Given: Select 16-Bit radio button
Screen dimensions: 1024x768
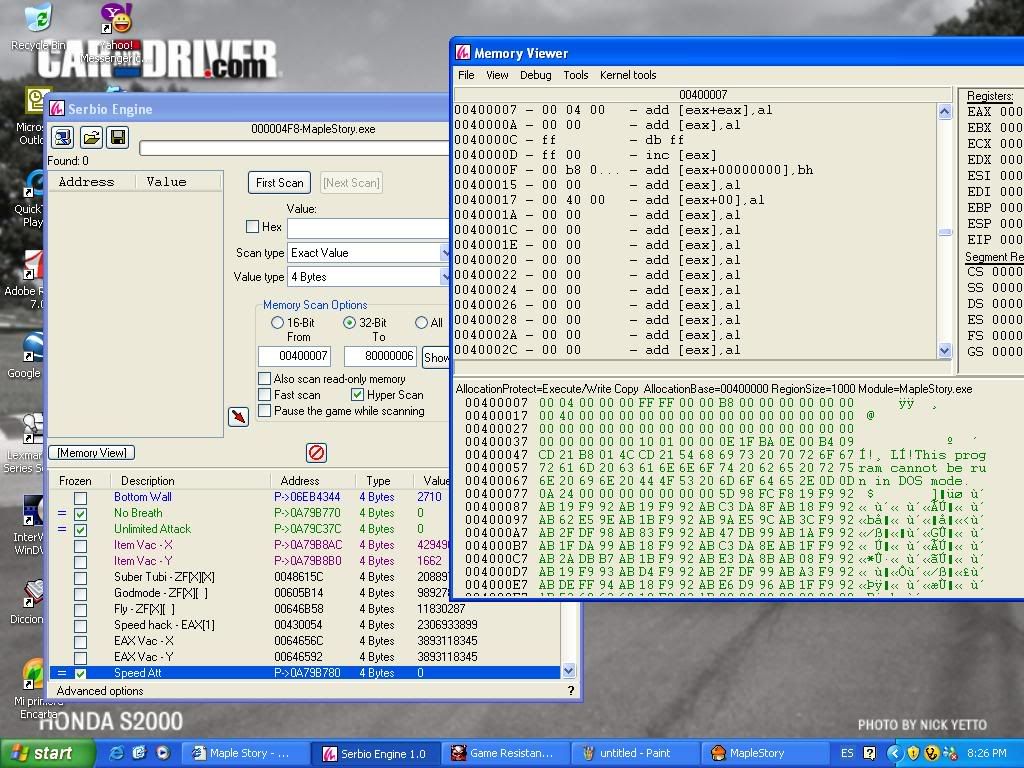Looking at the screenshot, I should [x=277, y=323].
